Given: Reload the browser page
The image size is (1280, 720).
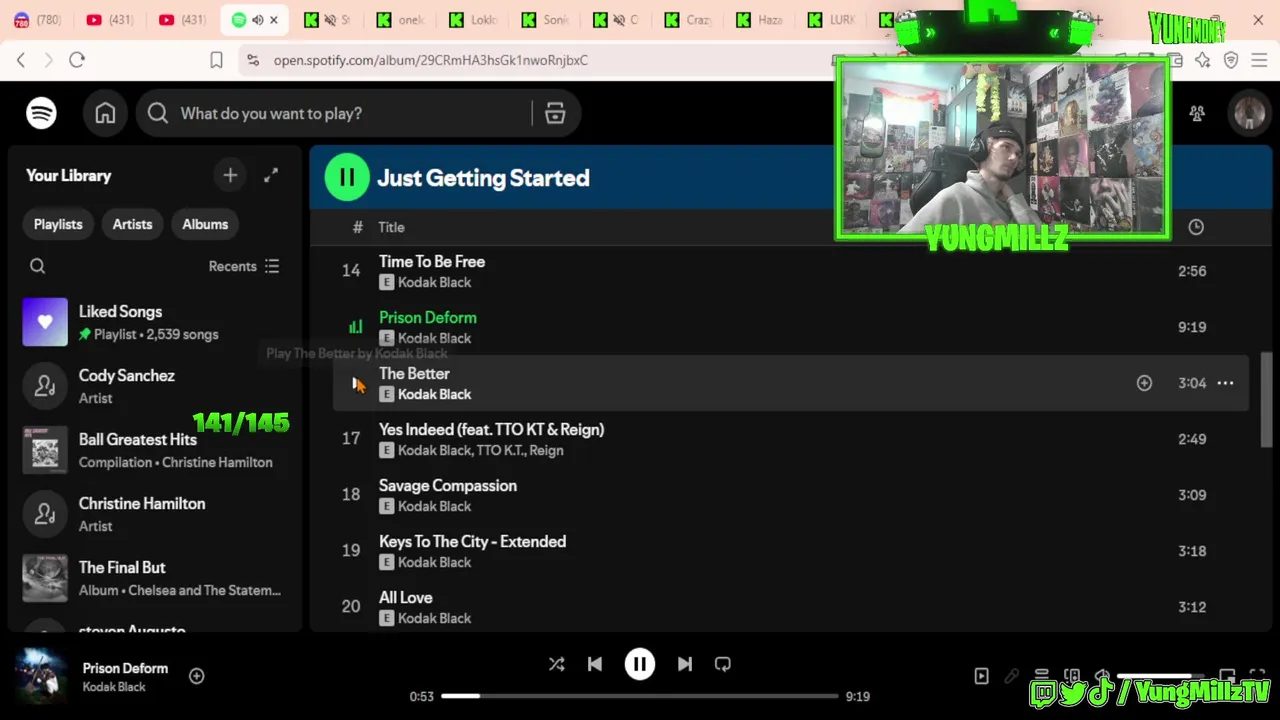Looking at the screenshot, I should [77, 60].
